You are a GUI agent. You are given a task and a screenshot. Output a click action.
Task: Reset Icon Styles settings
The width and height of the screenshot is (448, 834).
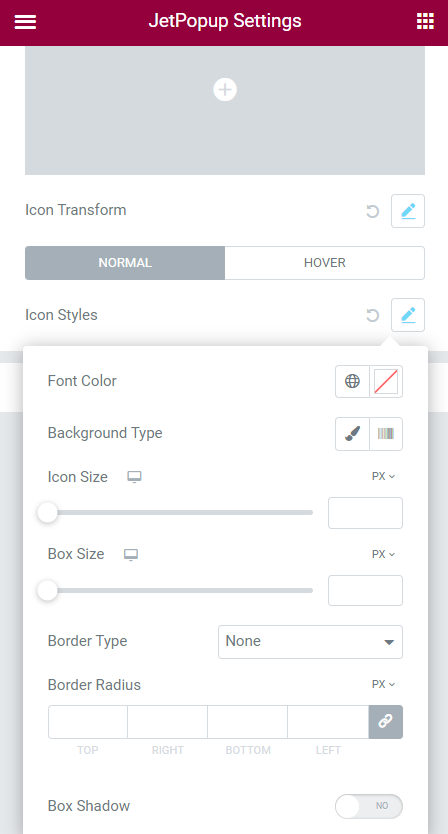[372, 315]
